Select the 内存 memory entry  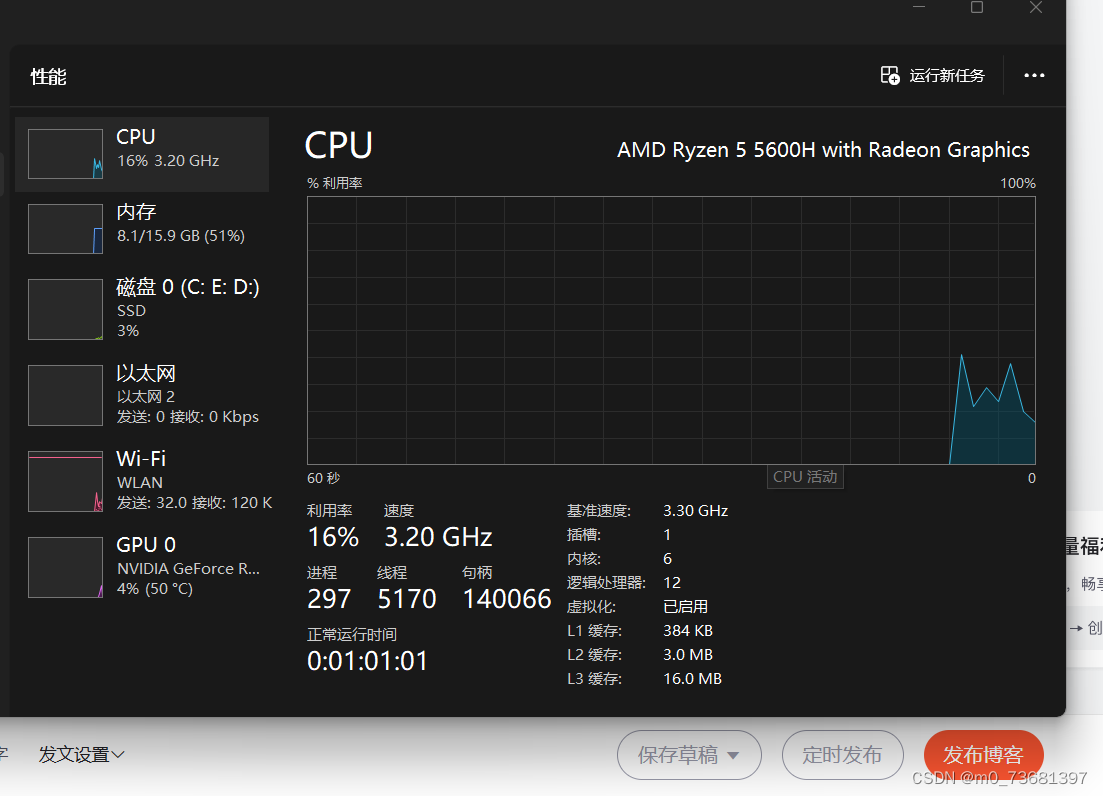142,229
